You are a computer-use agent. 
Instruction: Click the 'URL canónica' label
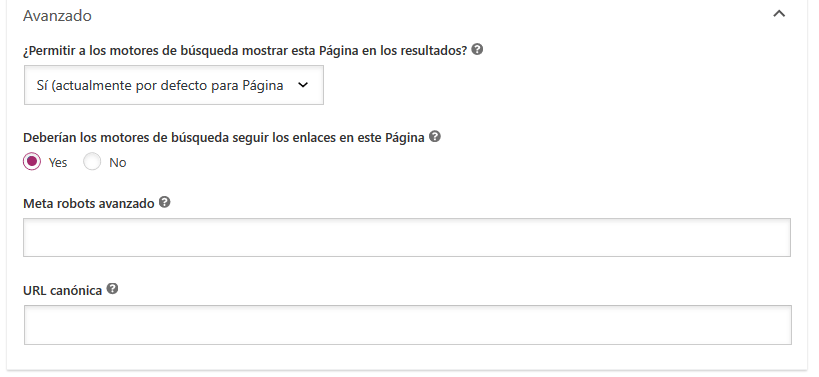tap(63, 291)
